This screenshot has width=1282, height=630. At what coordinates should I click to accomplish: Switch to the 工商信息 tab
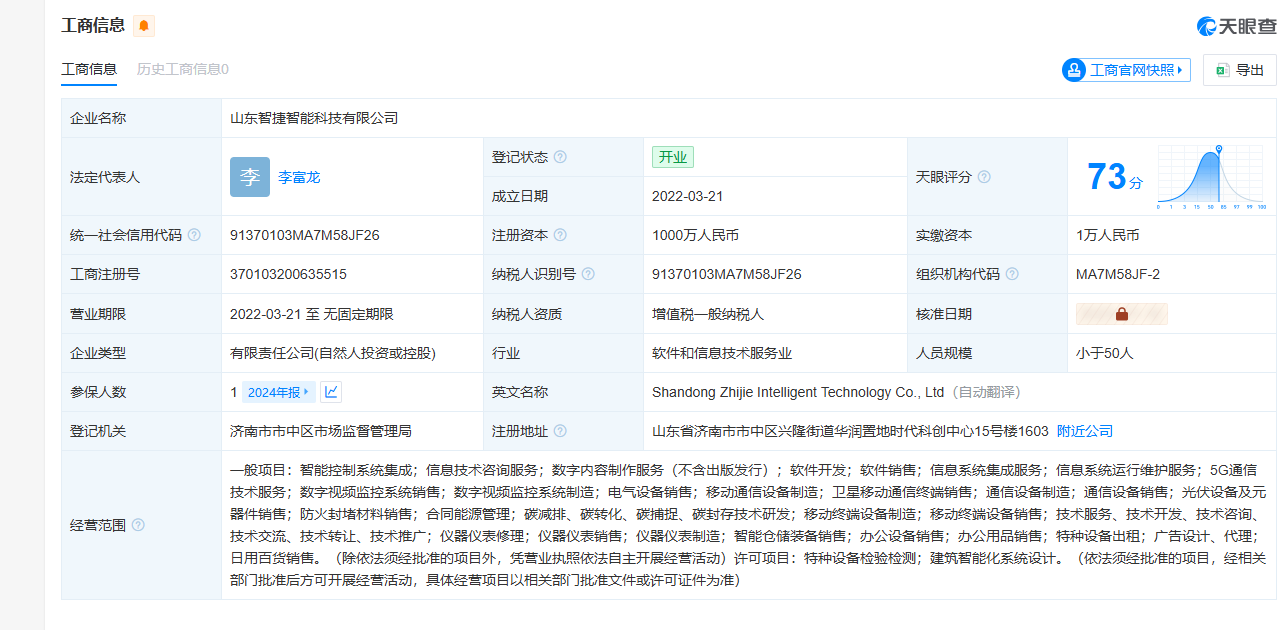click(89, 69)
